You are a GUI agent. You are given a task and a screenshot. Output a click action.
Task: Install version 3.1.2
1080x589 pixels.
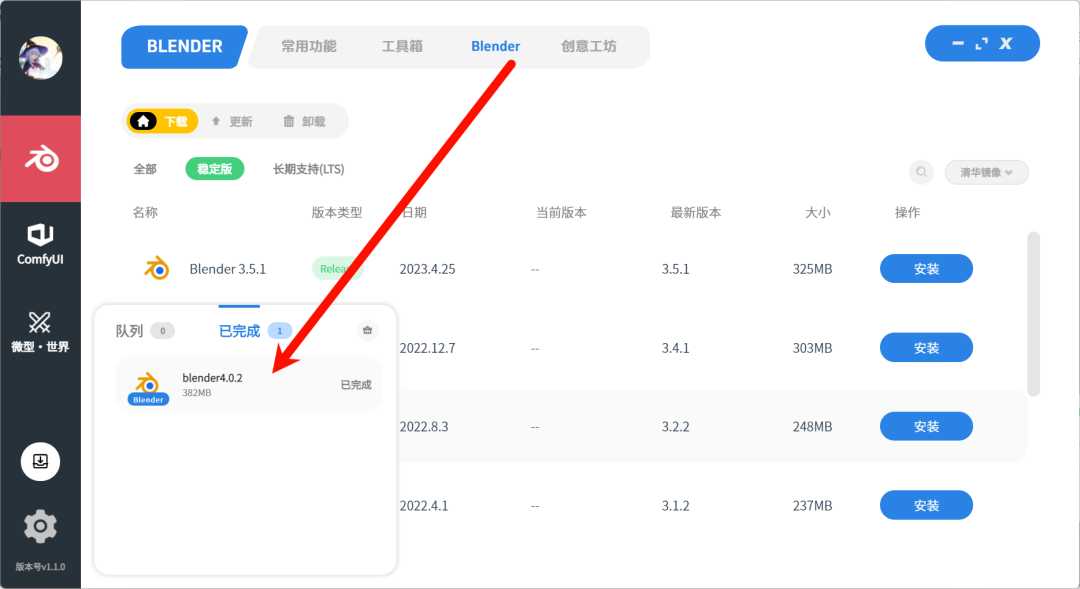(926, 506)
